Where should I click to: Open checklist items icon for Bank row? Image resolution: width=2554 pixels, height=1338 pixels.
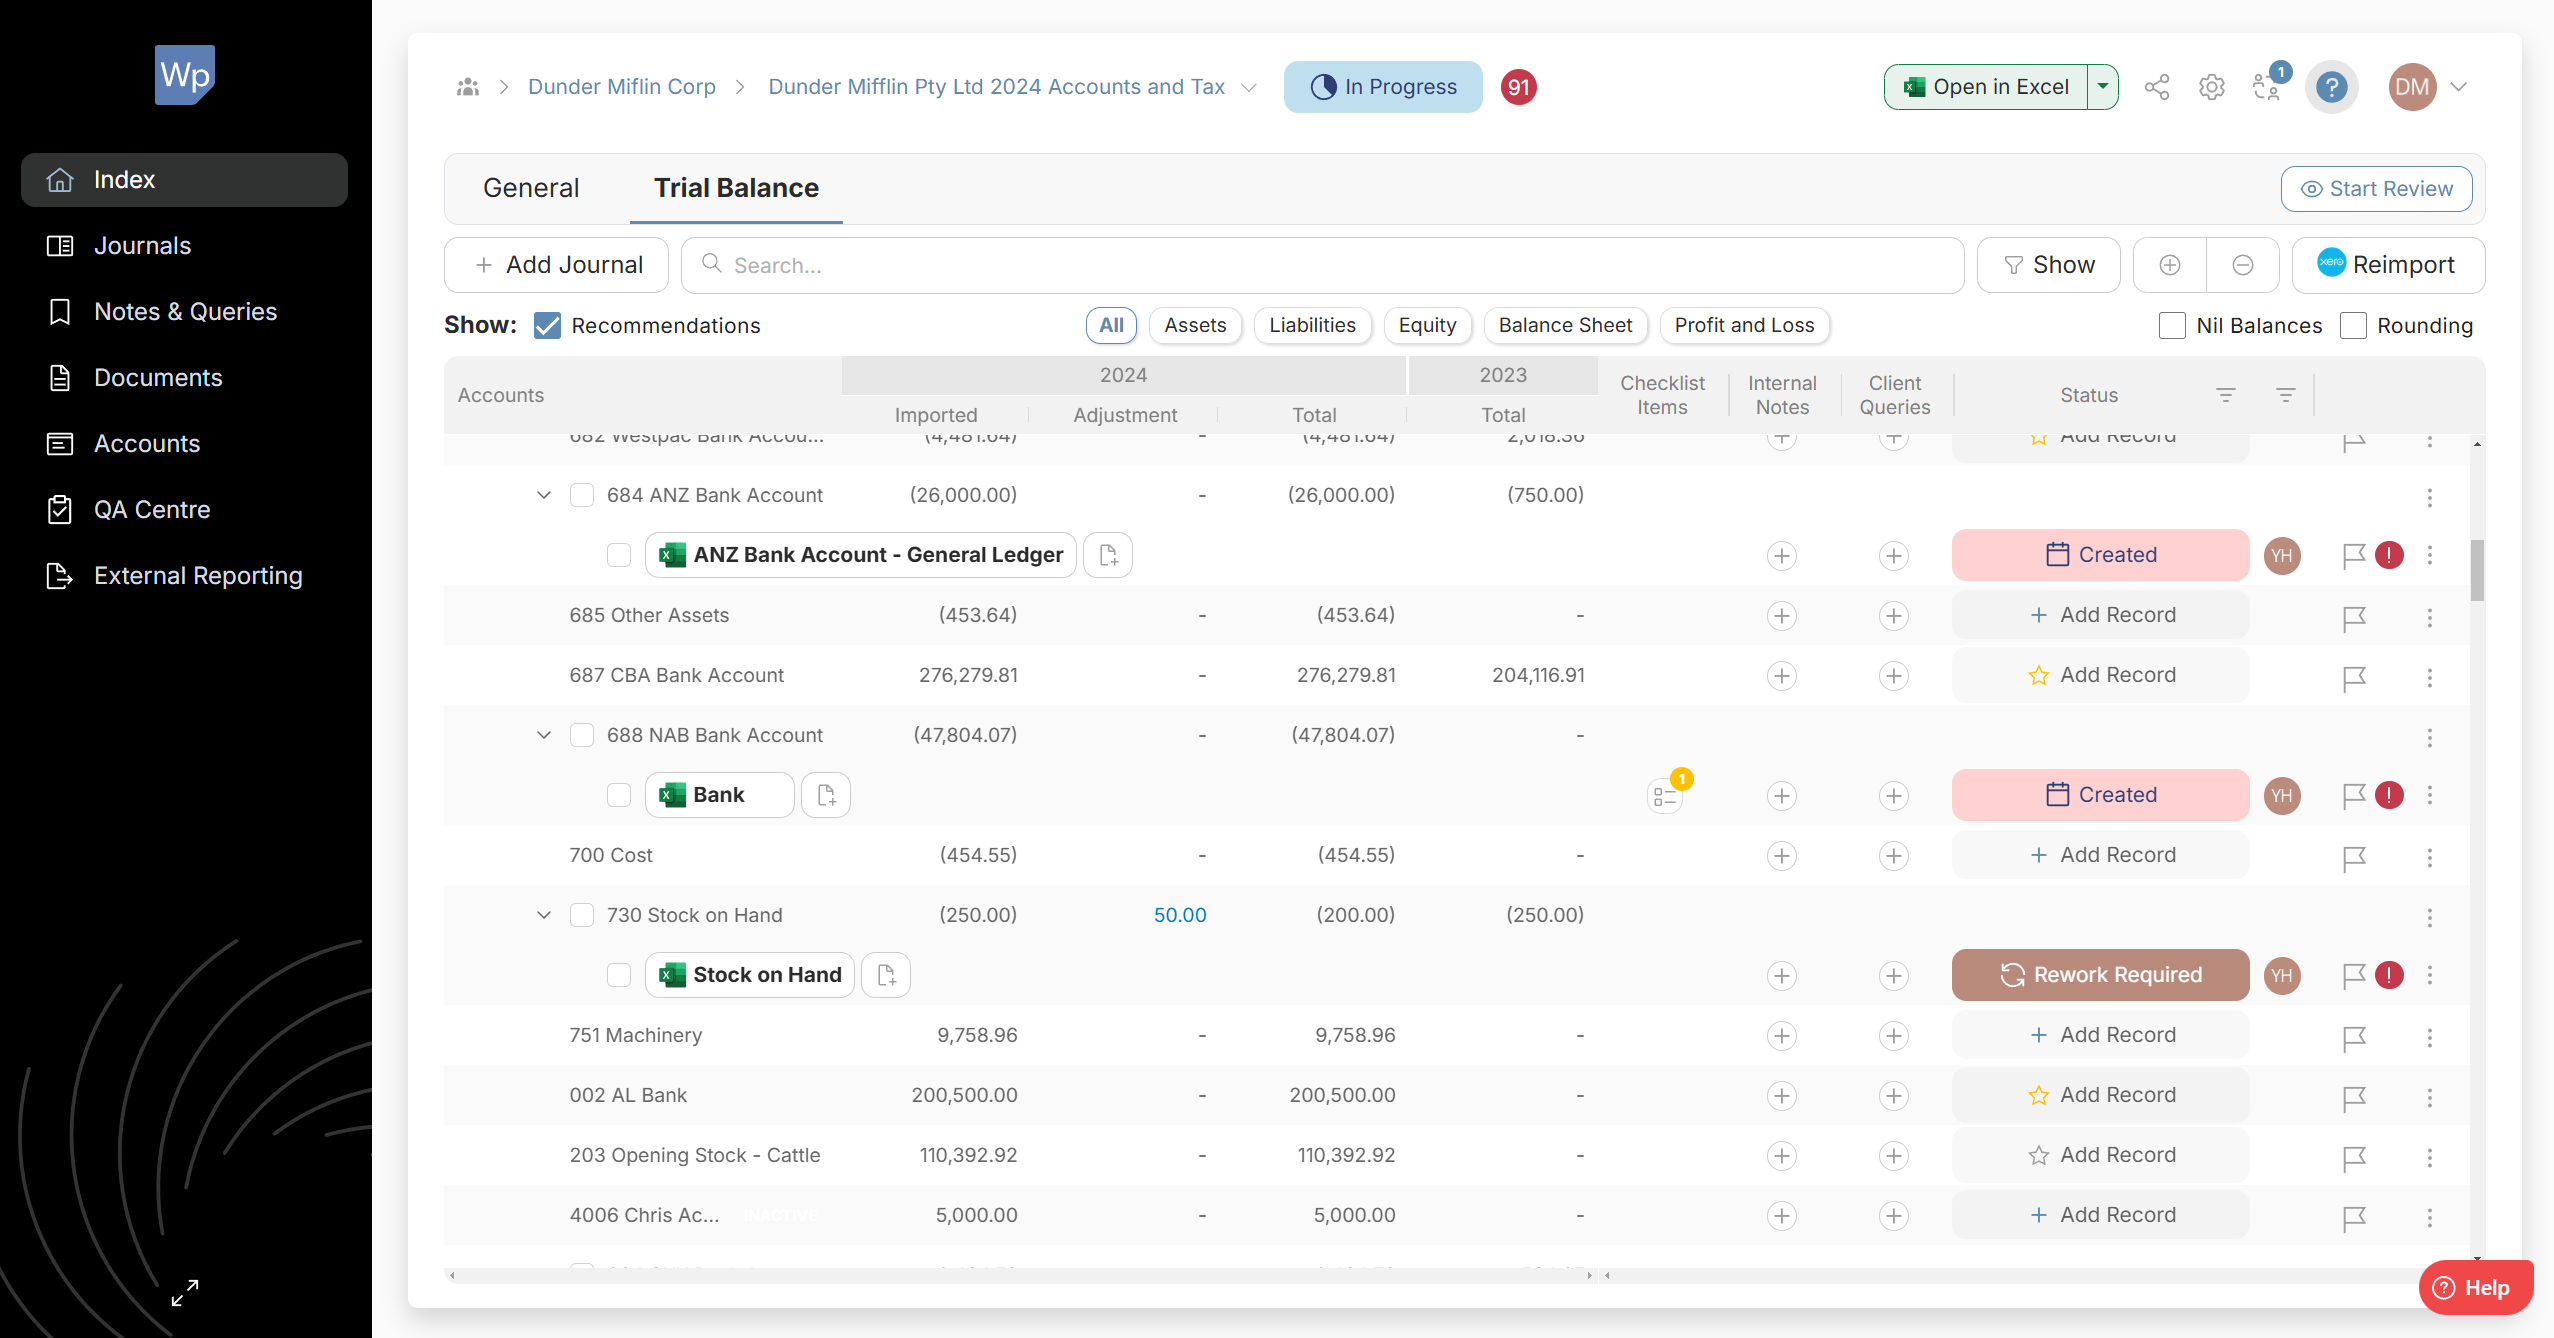coord(1665,797)
